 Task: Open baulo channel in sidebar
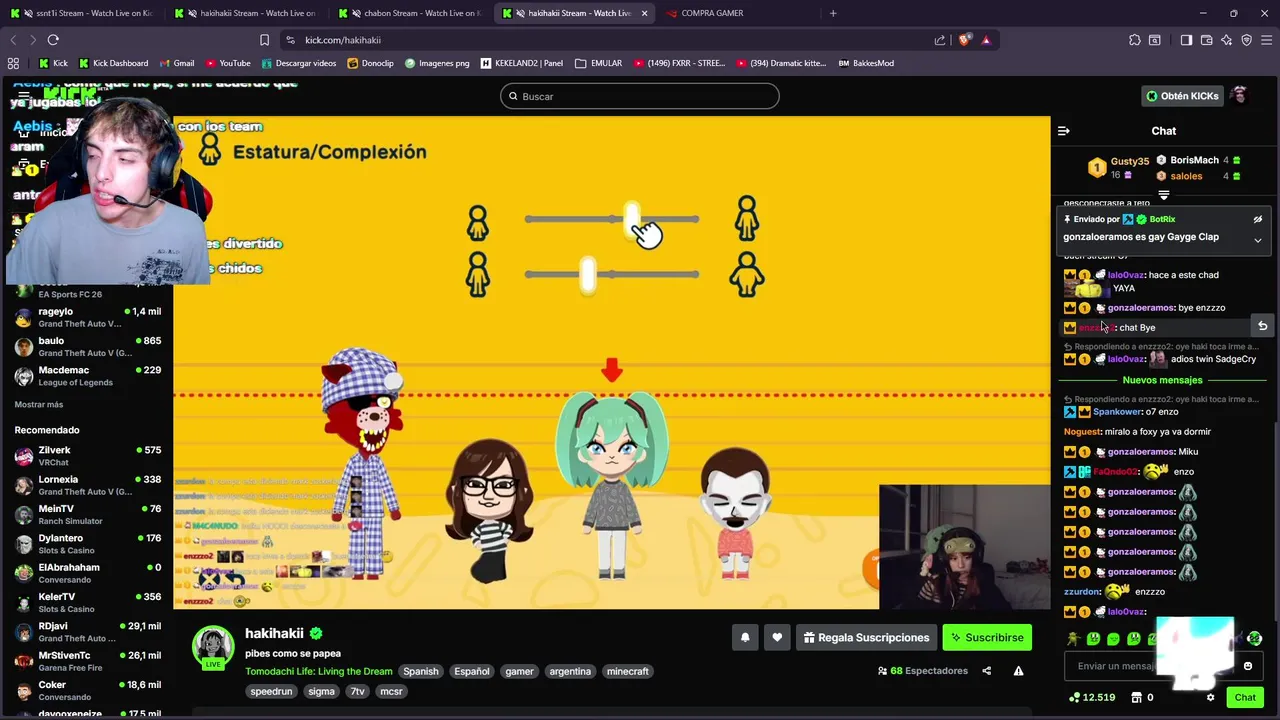pyautogui.click(x=87, y=346)
